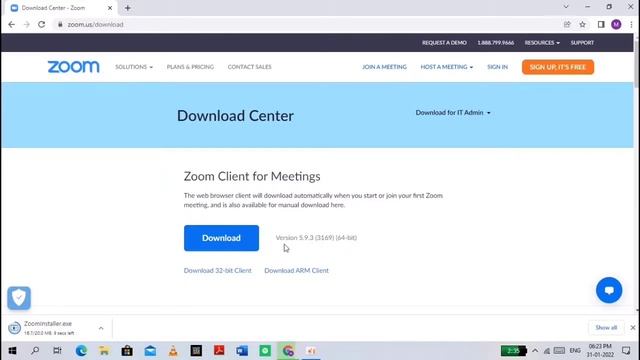Expand ZoomInstaller.exe download options chevron

(x=101, y=328)
